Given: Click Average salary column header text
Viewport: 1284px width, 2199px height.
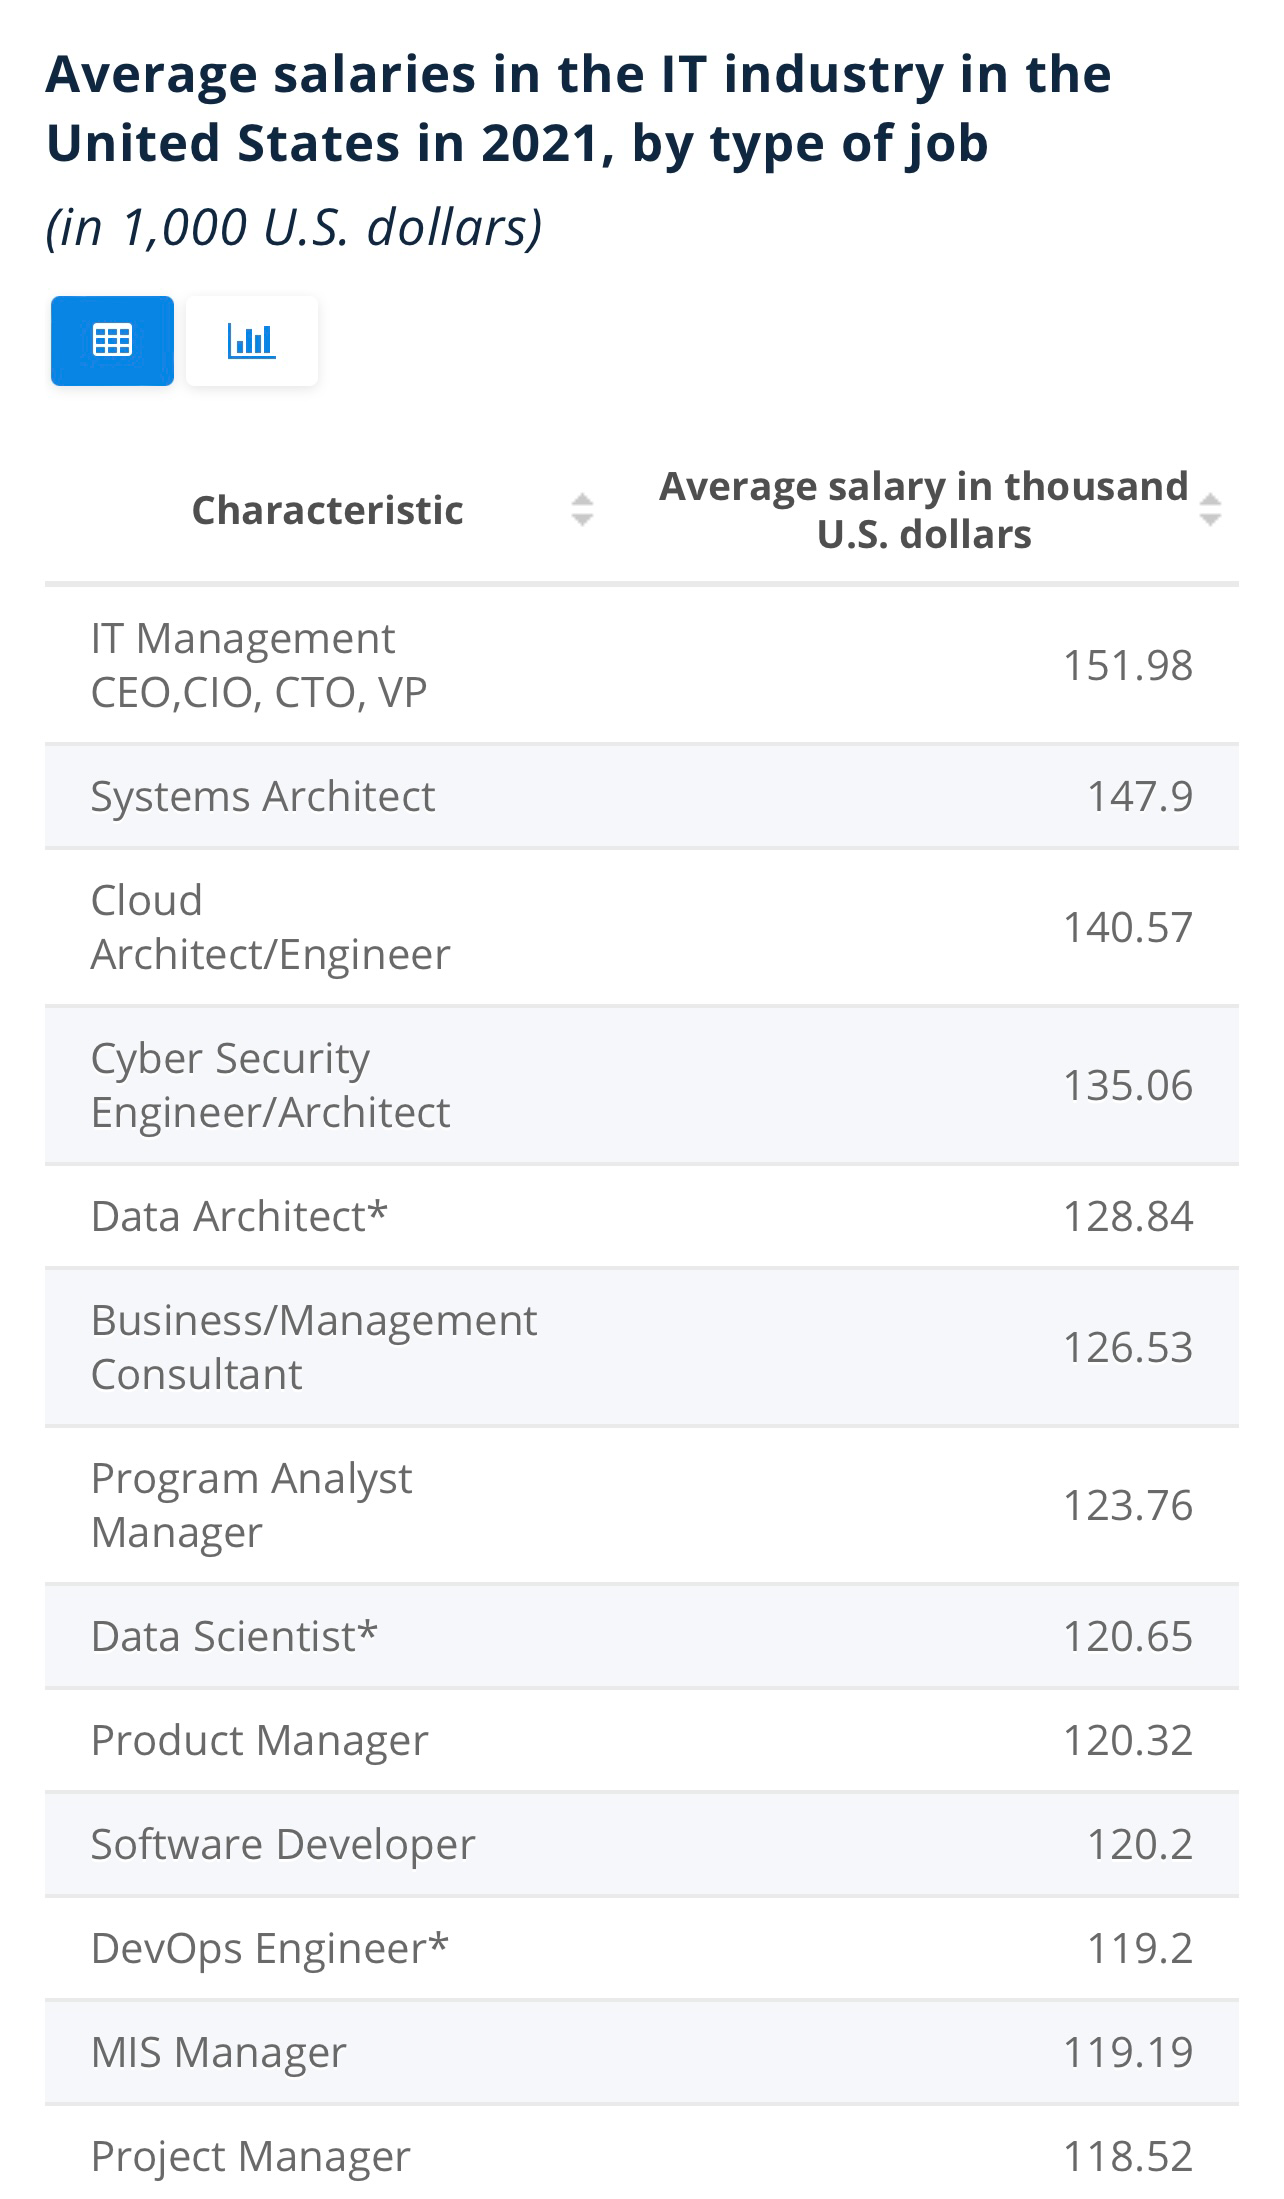Looking at the screenshot, I should pyautogui.click(x=923, y=510).
